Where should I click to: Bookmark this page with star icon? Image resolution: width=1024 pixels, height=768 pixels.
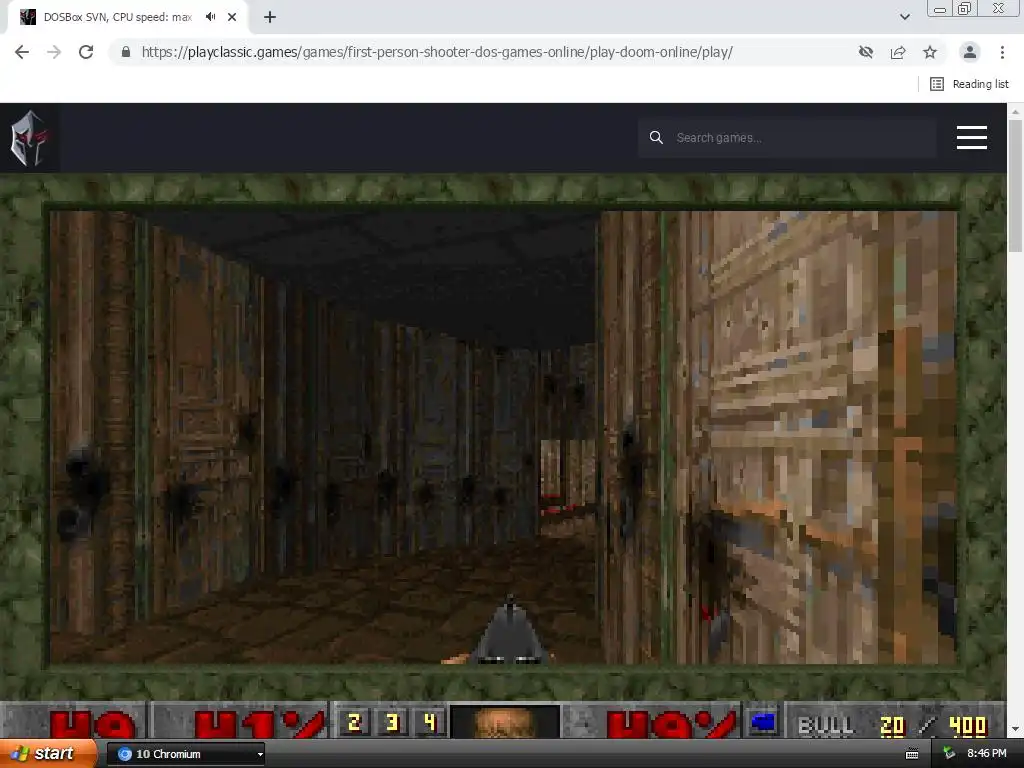click(930, 52)
